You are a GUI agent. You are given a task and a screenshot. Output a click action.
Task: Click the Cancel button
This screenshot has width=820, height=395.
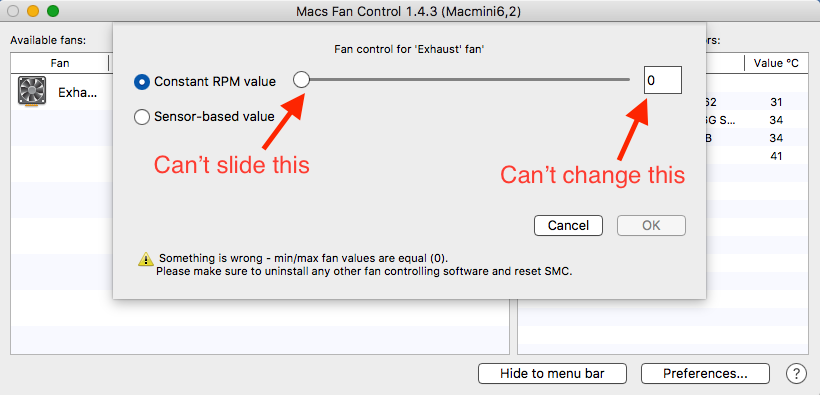coord(568,225)
